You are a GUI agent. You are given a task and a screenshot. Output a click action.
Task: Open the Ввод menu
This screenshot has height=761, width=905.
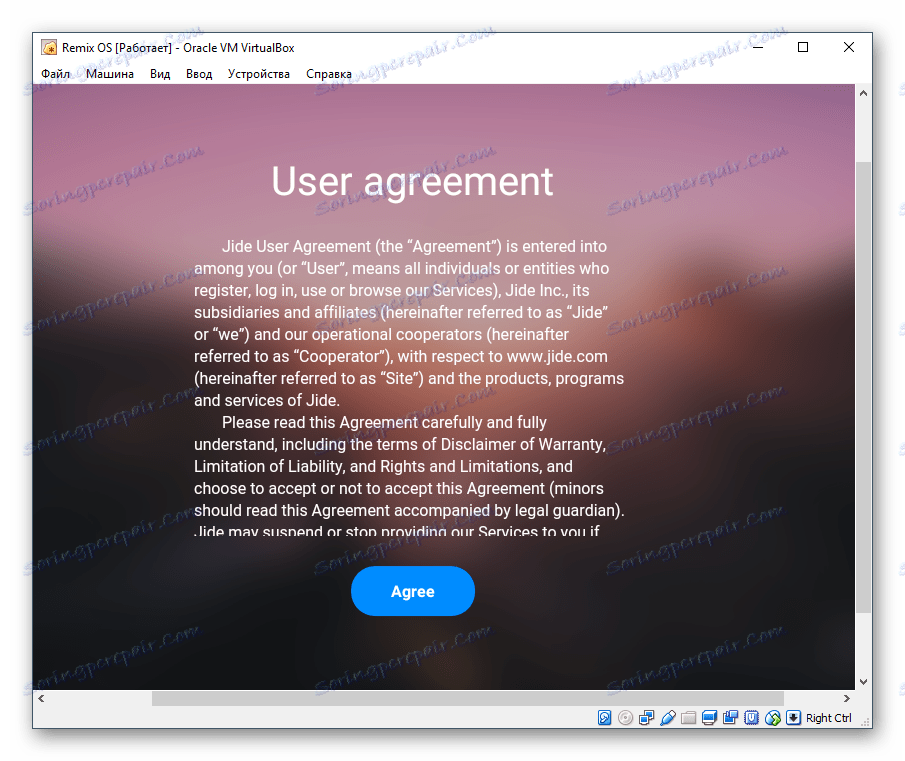point(199,74)
